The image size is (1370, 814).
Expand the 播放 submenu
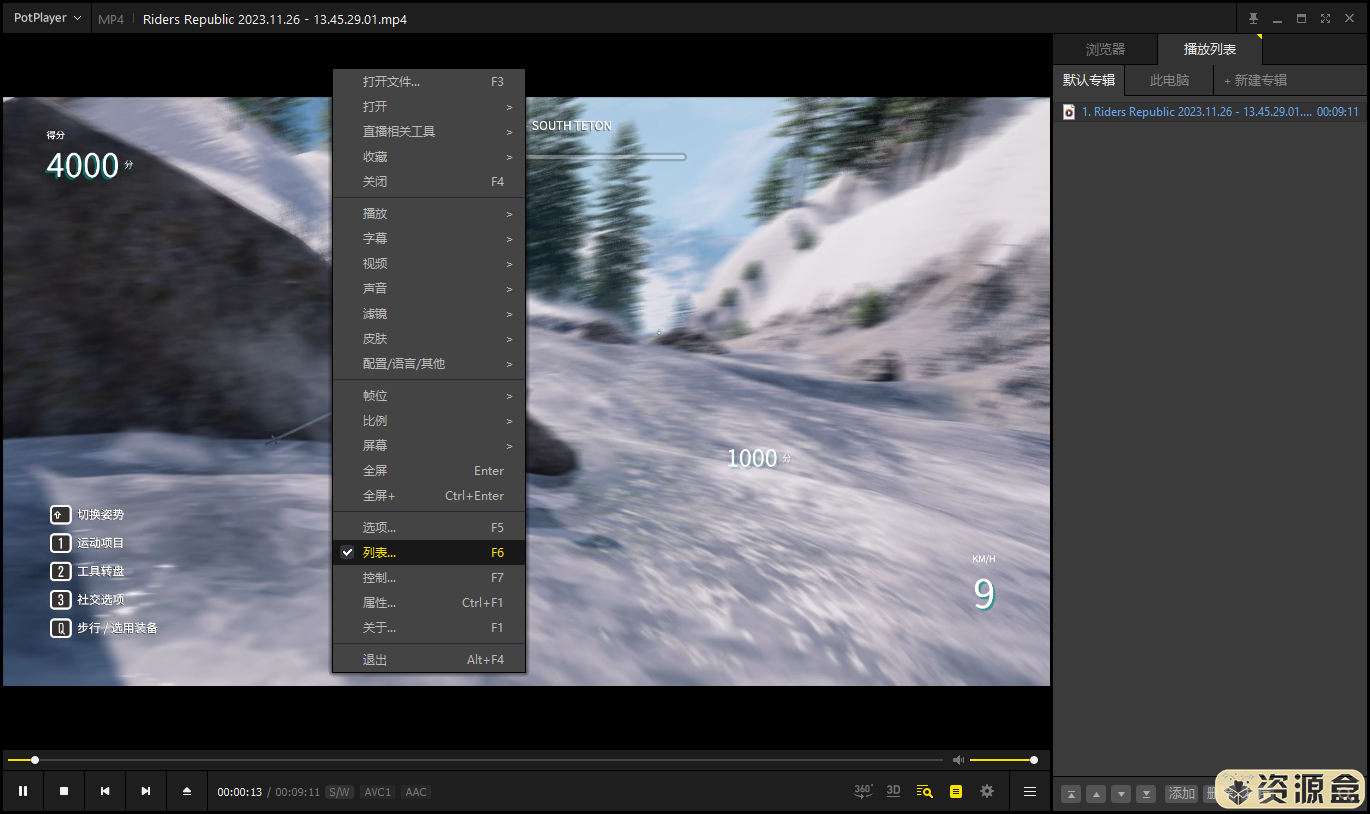429,214
